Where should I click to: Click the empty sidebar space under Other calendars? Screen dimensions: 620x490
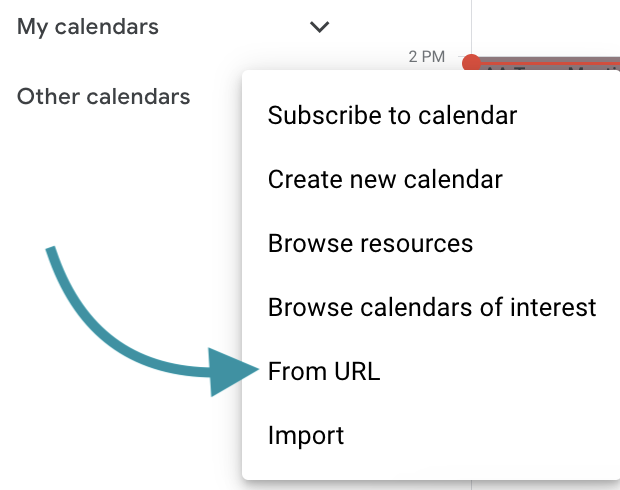(119, 178)
